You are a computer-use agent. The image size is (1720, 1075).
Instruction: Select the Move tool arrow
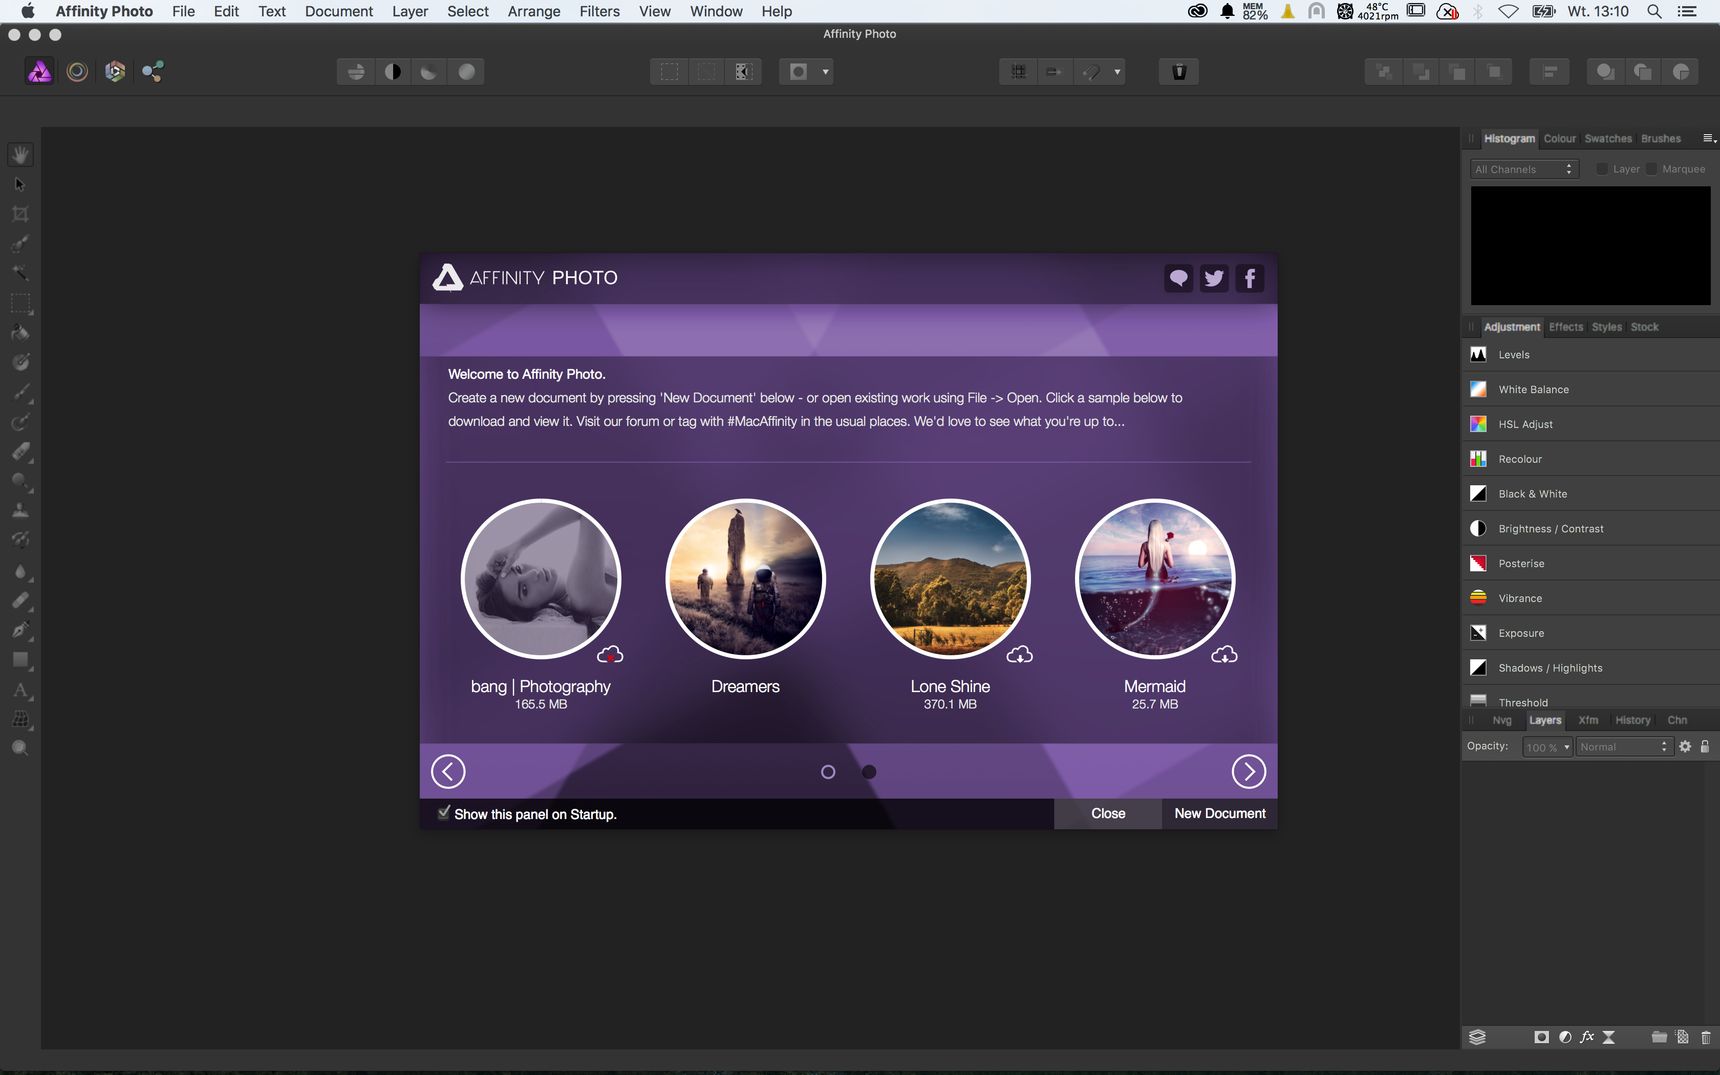pos(20,184)
